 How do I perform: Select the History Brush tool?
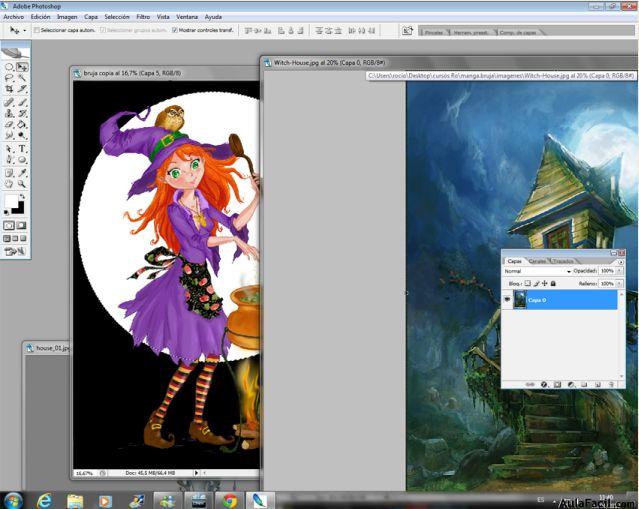point(22,113)
